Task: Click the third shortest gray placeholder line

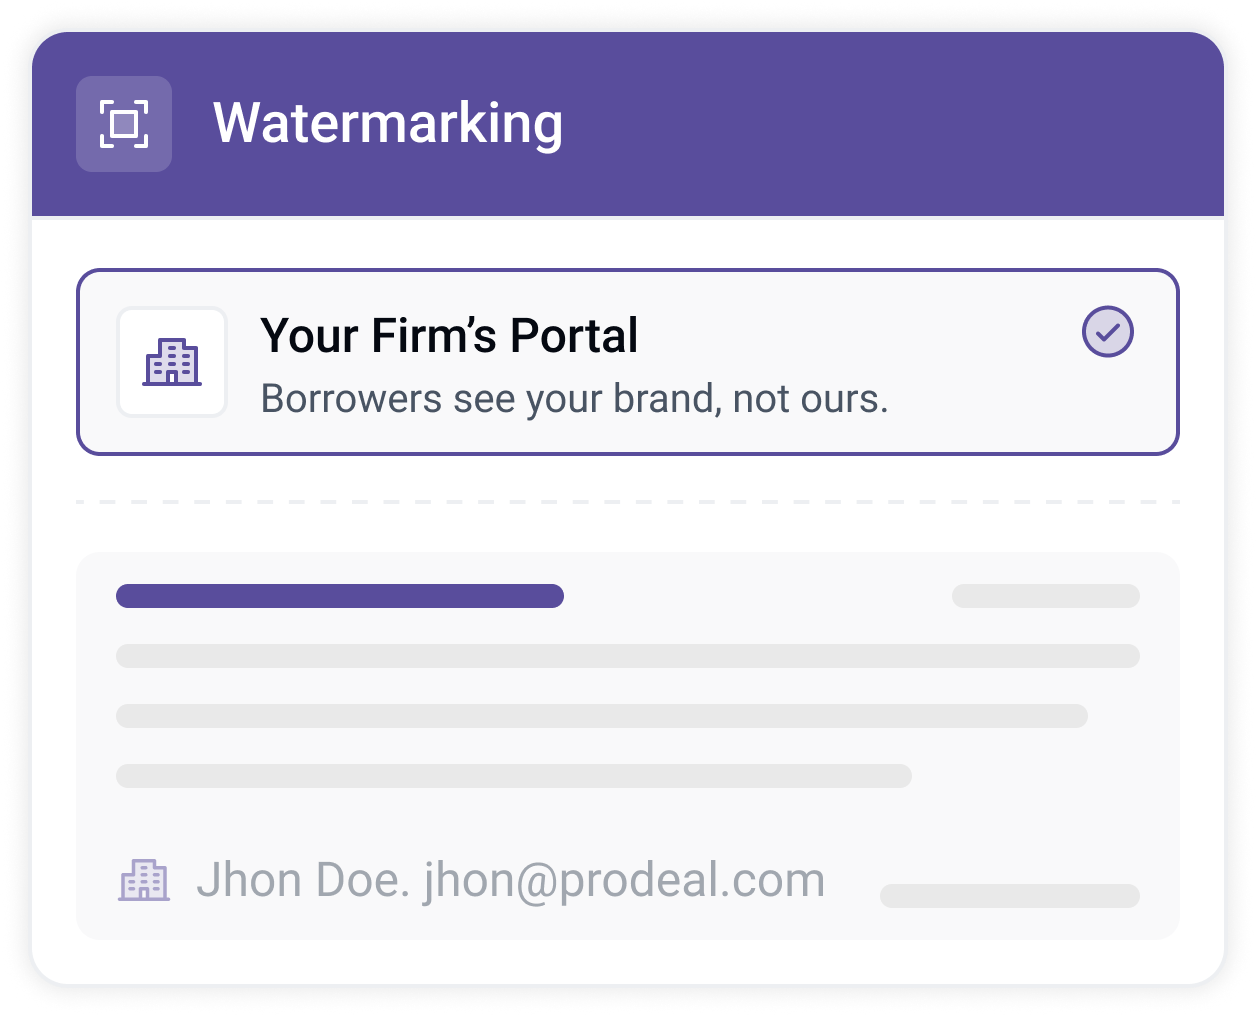Action: click(514, 776)
